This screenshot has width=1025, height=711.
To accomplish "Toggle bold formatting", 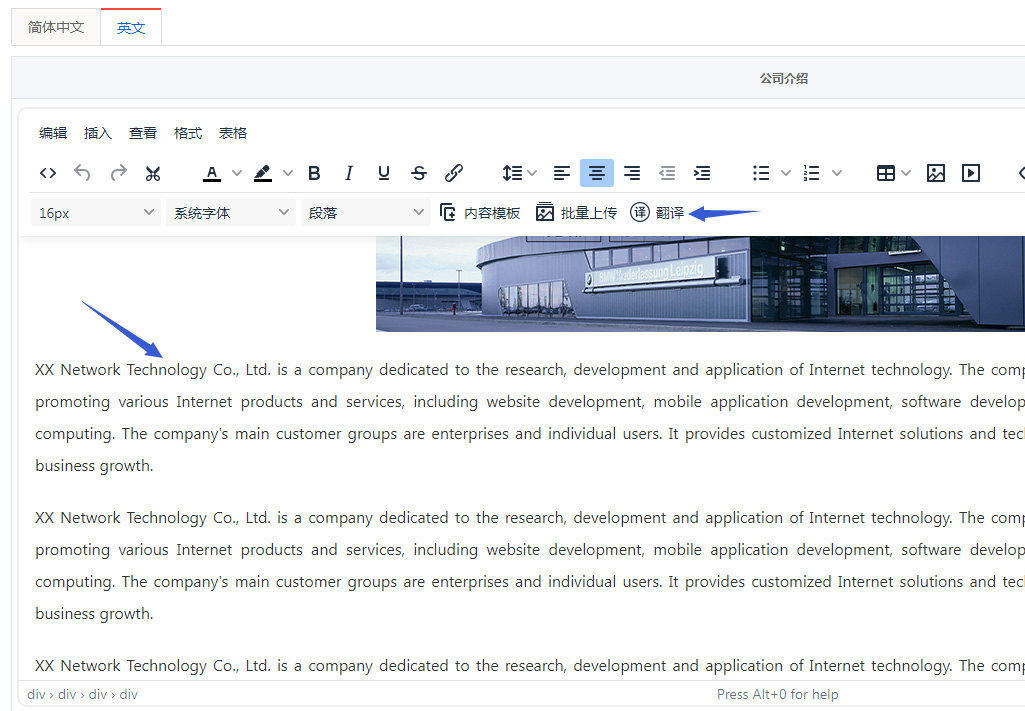I will coord(314,173).
